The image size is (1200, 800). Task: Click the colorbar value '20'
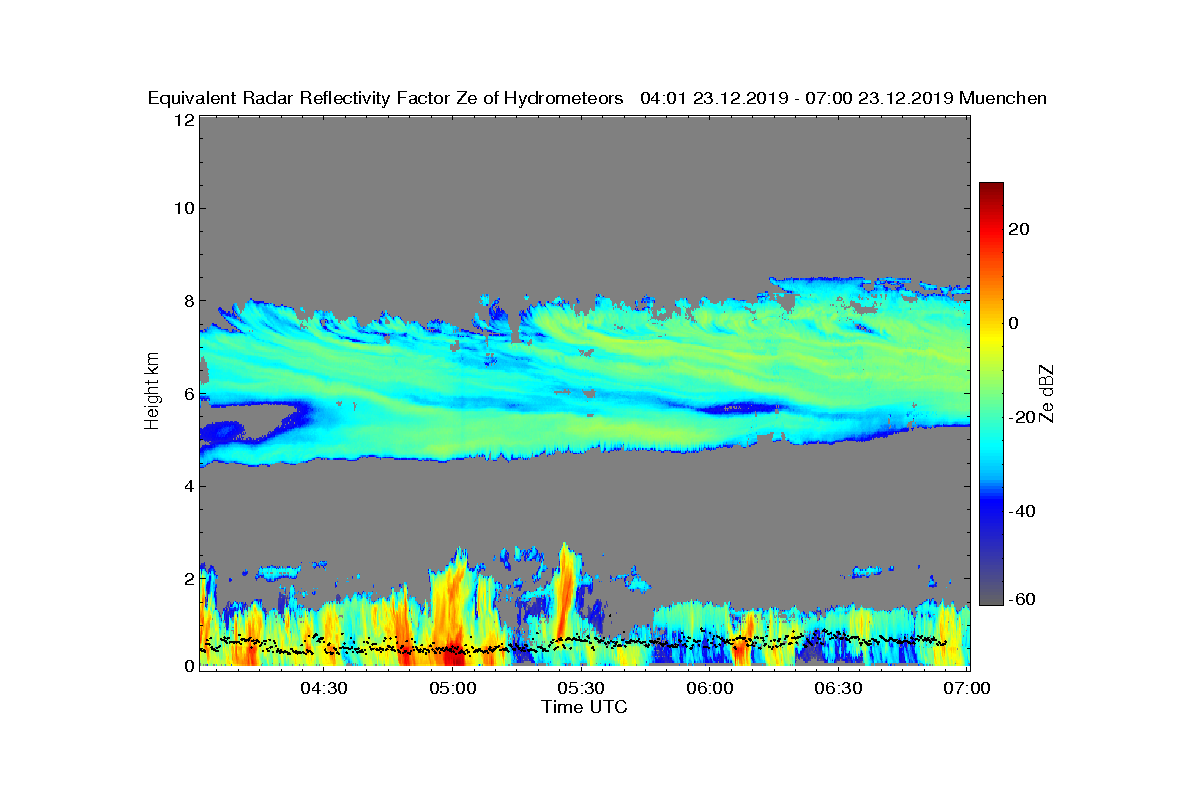point(1020,229)
